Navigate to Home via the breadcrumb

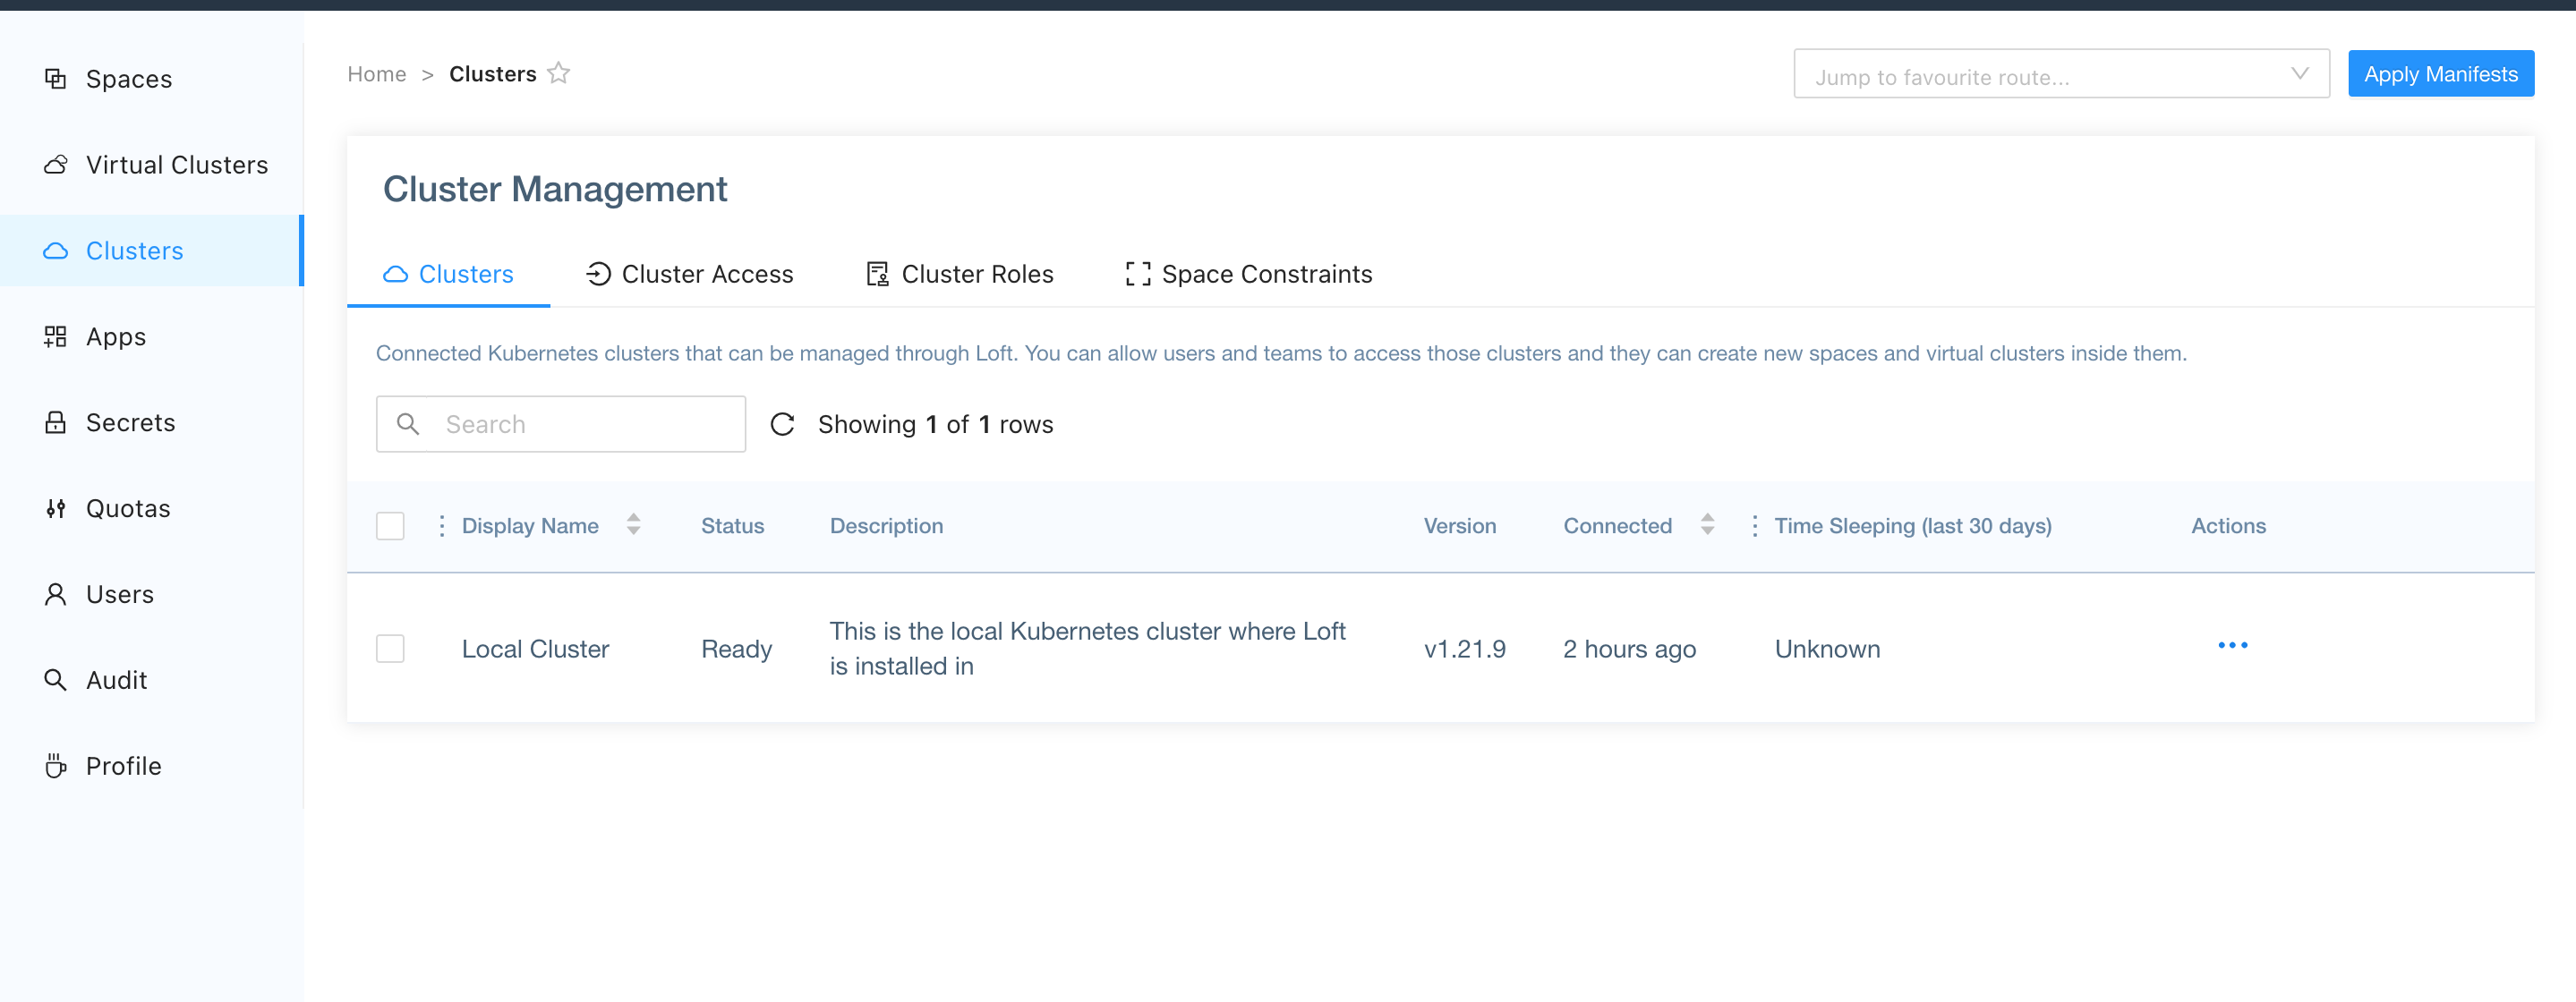[x=376, y=73]
